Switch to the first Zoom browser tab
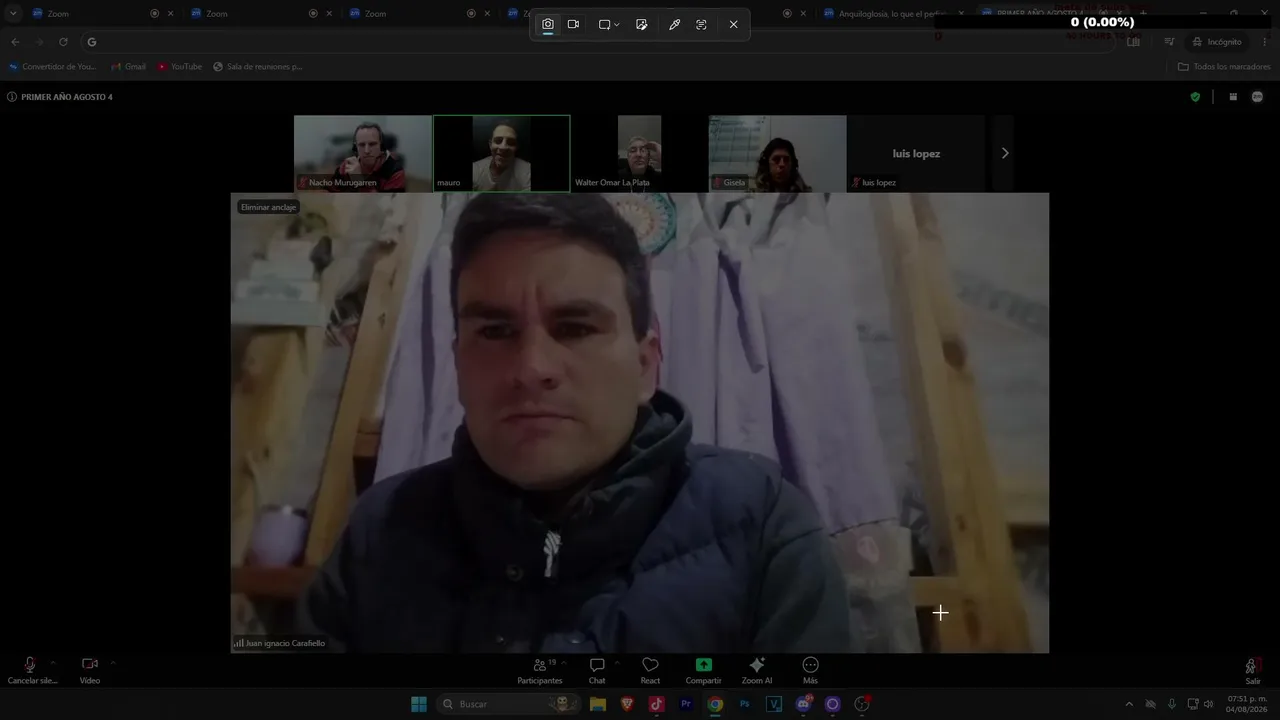Image resolution: width=1280 pixels, height=720 pixels. pos(96,13)
